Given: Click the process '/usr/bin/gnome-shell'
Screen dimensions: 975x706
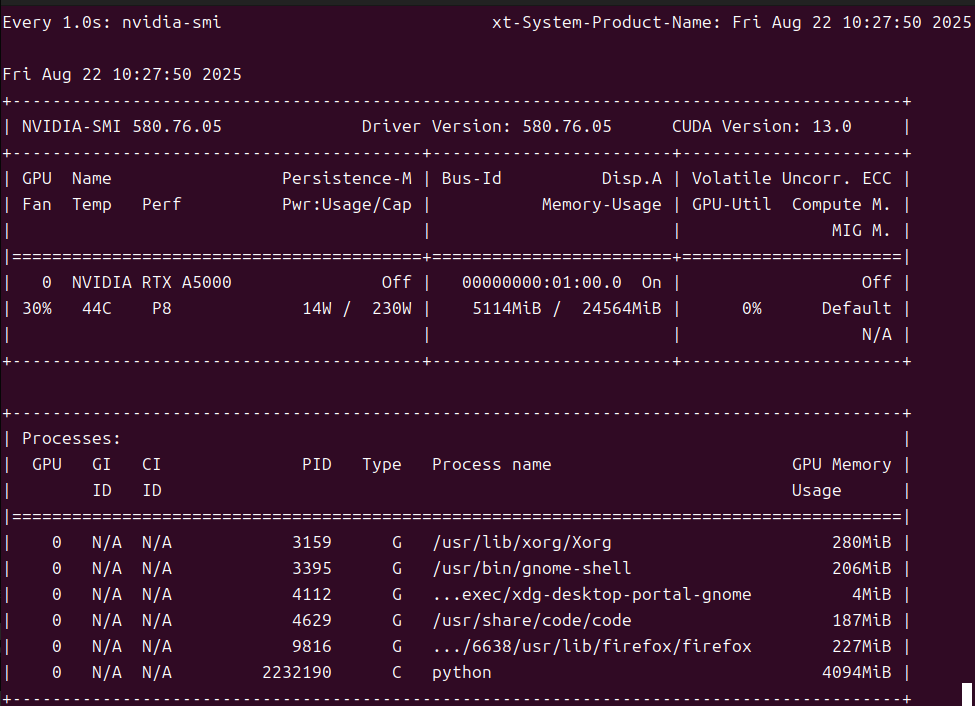Looking at the screenshot, I should (532, 569).
